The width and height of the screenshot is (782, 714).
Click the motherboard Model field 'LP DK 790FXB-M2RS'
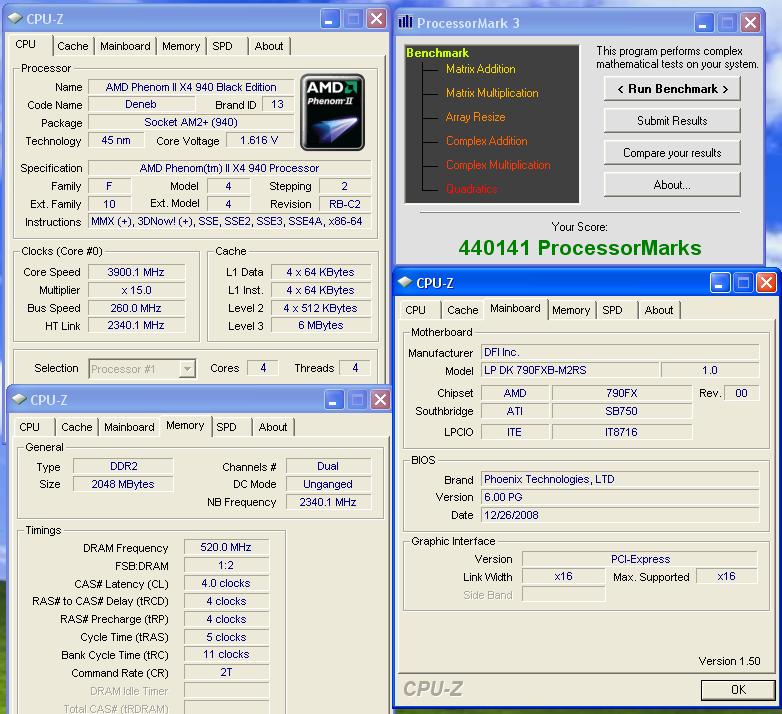coord(570,370)
